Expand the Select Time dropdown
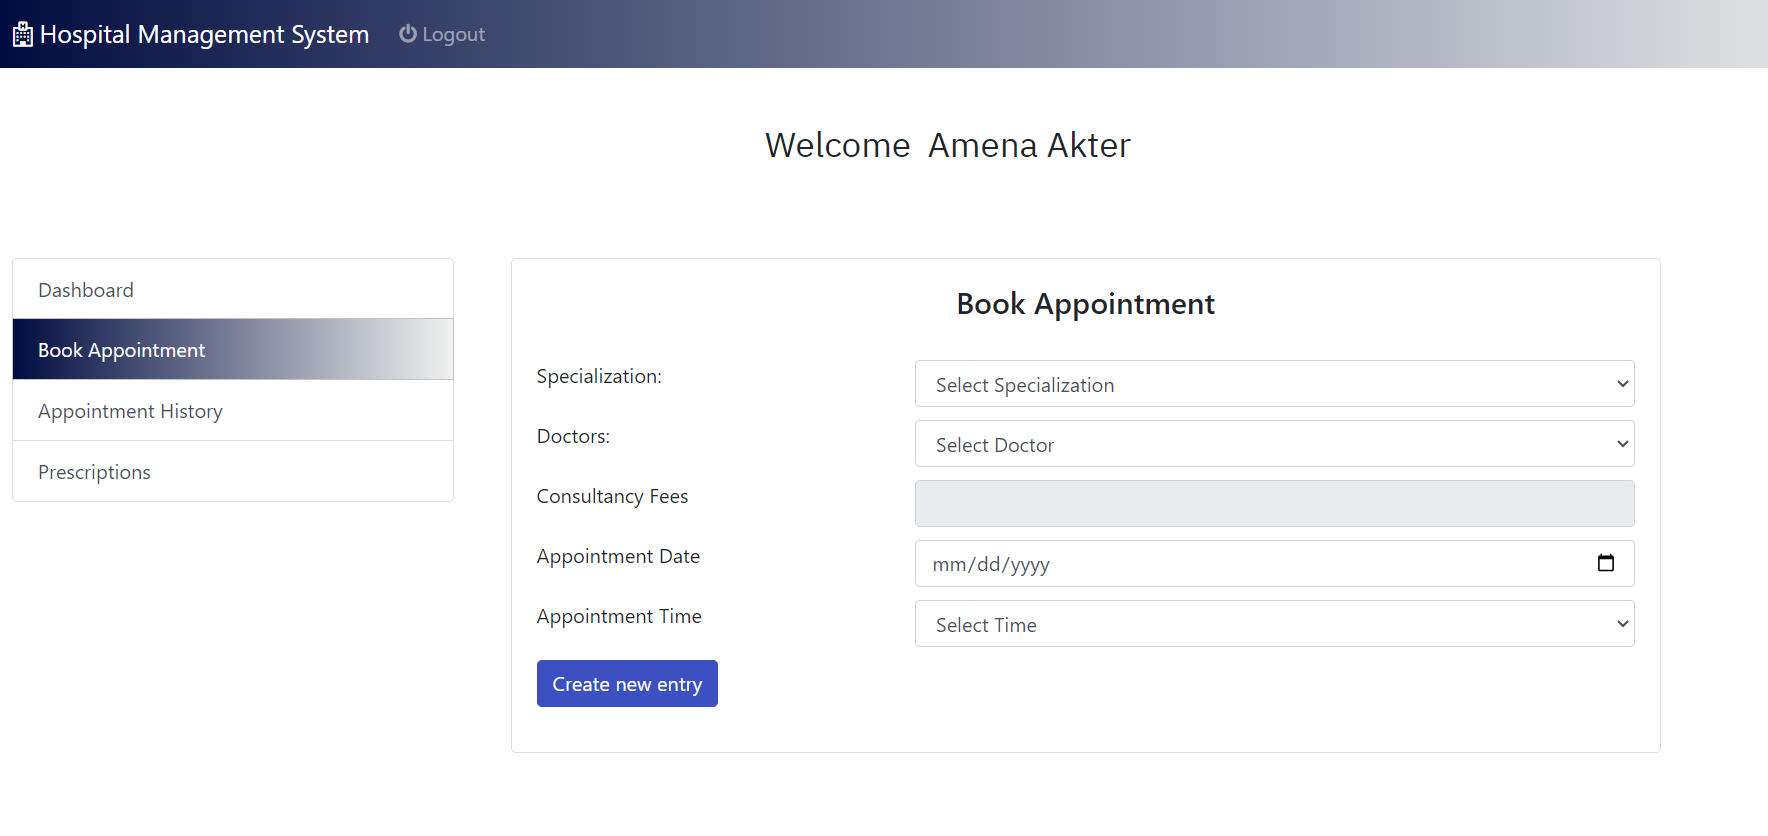Image resolution: width=1768 pixels, height=836 pixels. [1274, 624]
